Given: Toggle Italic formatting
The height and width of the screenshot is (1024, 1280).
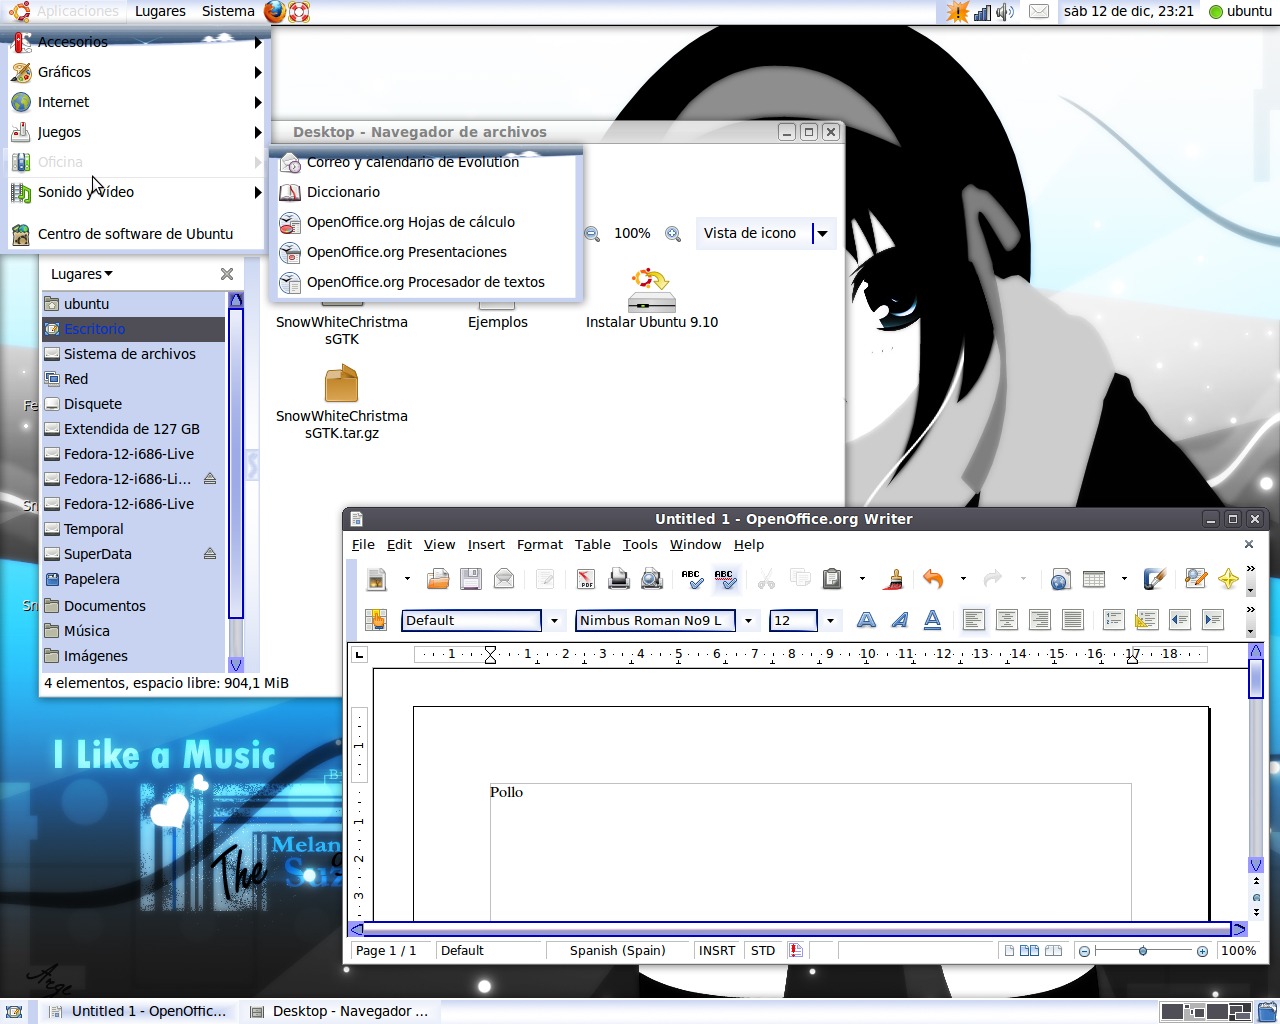Looking at the screenshot, I should (899, 620).
